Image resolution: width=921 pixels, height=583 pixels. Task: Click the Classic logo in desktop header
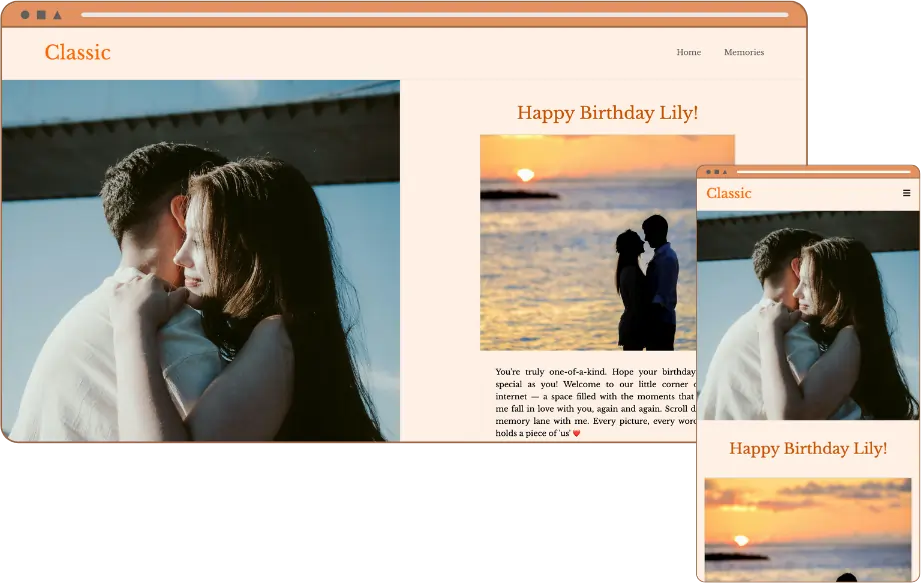tap(77, 53)
